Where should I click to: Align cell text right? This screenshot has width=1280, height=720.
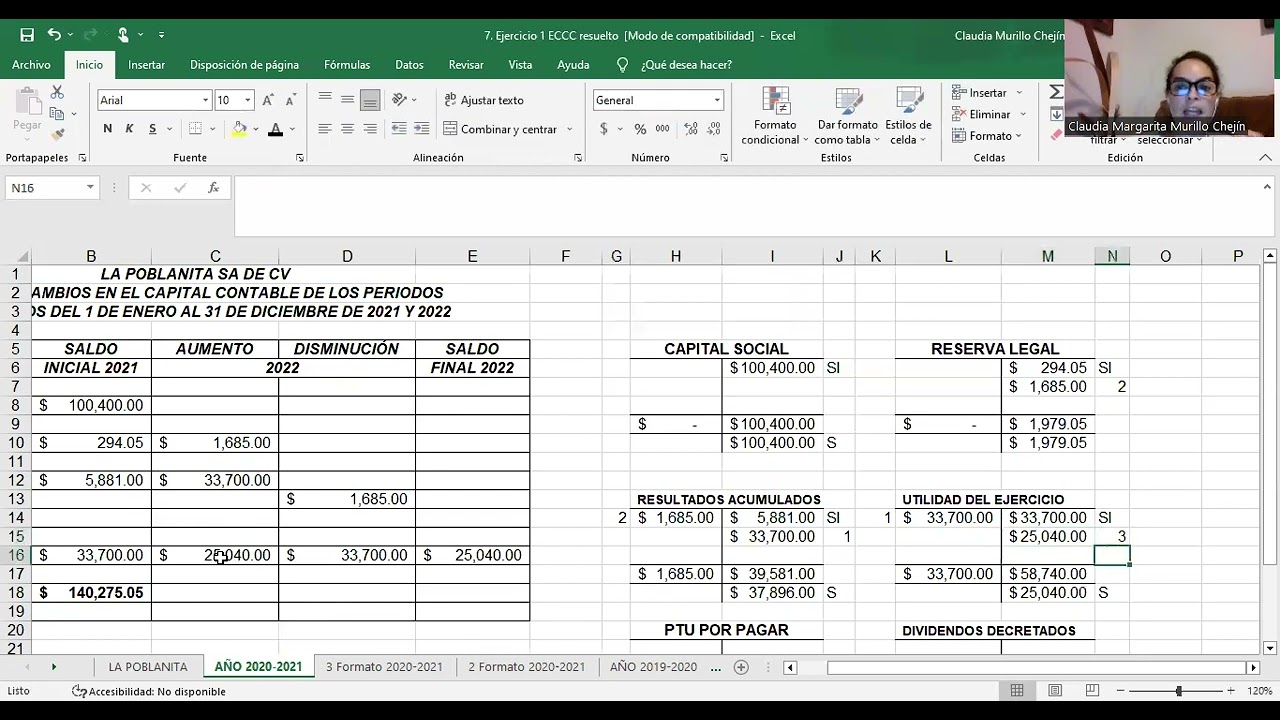(x=370, y=129)
